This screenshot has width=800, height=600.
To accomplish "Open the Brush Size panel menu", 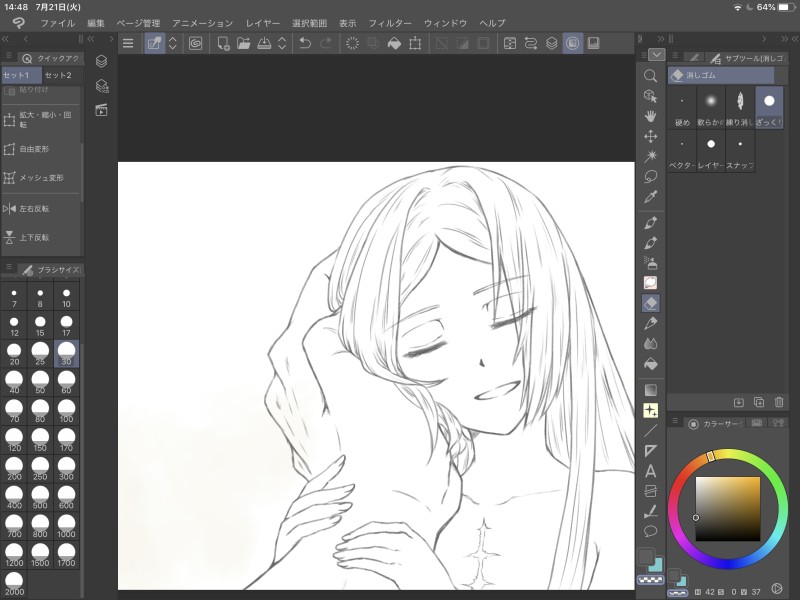I will [9, 267].
